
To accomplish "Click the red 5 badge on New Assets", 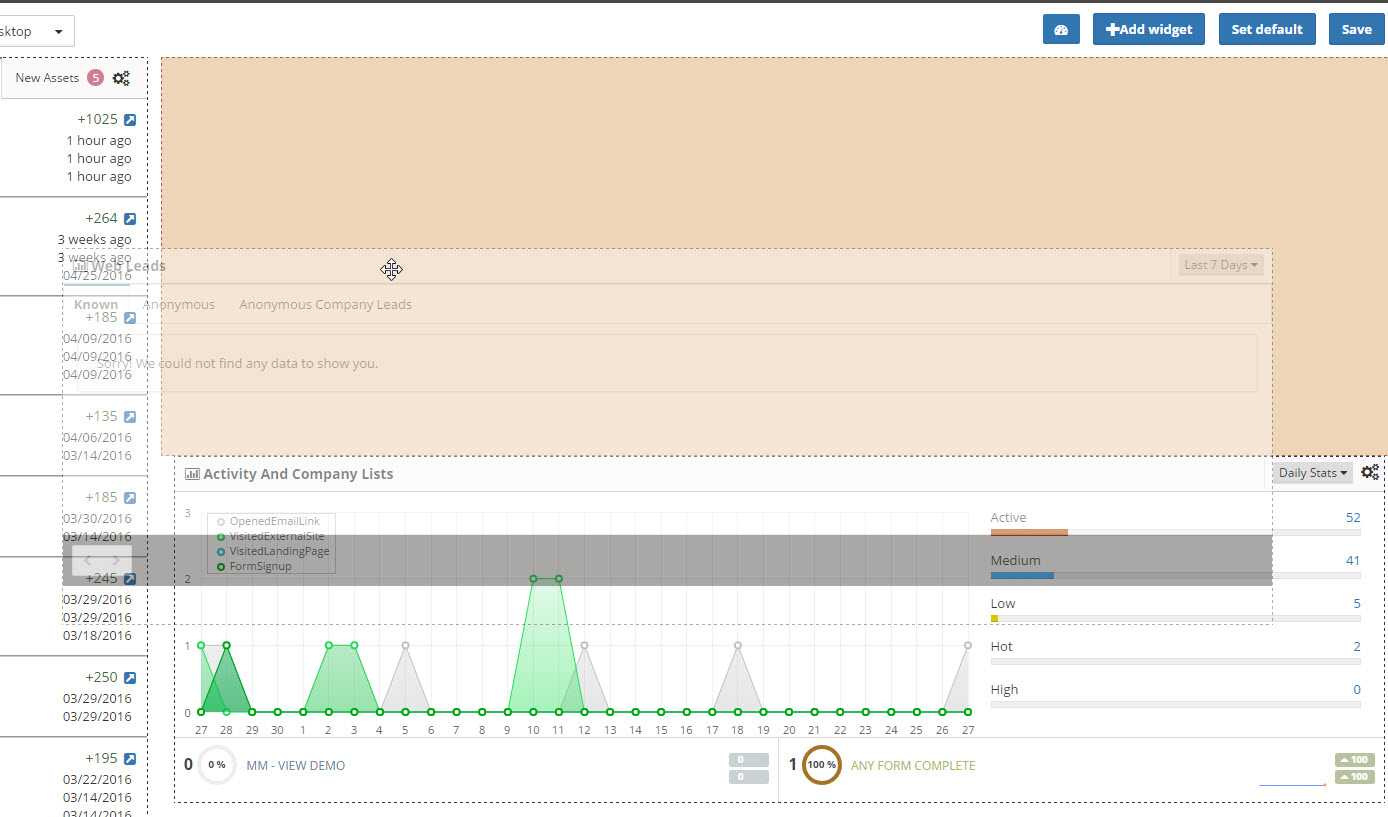I will (95, 78).
